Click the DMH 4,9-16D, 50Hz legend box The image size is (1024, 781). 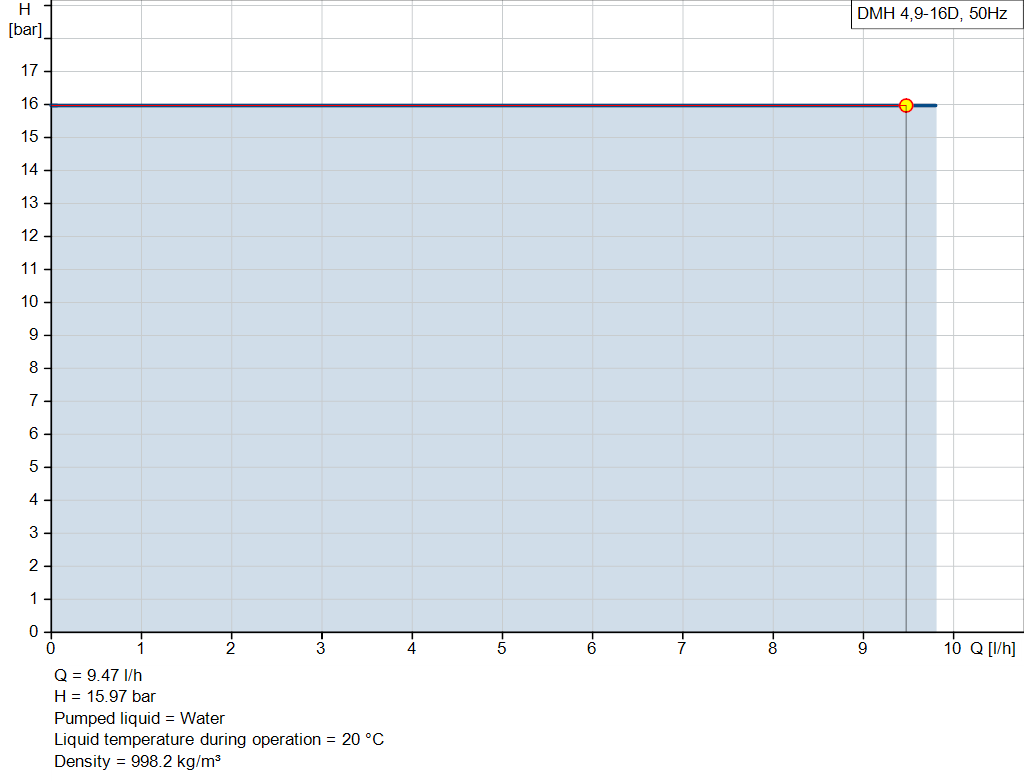click(x=936, y=14)
